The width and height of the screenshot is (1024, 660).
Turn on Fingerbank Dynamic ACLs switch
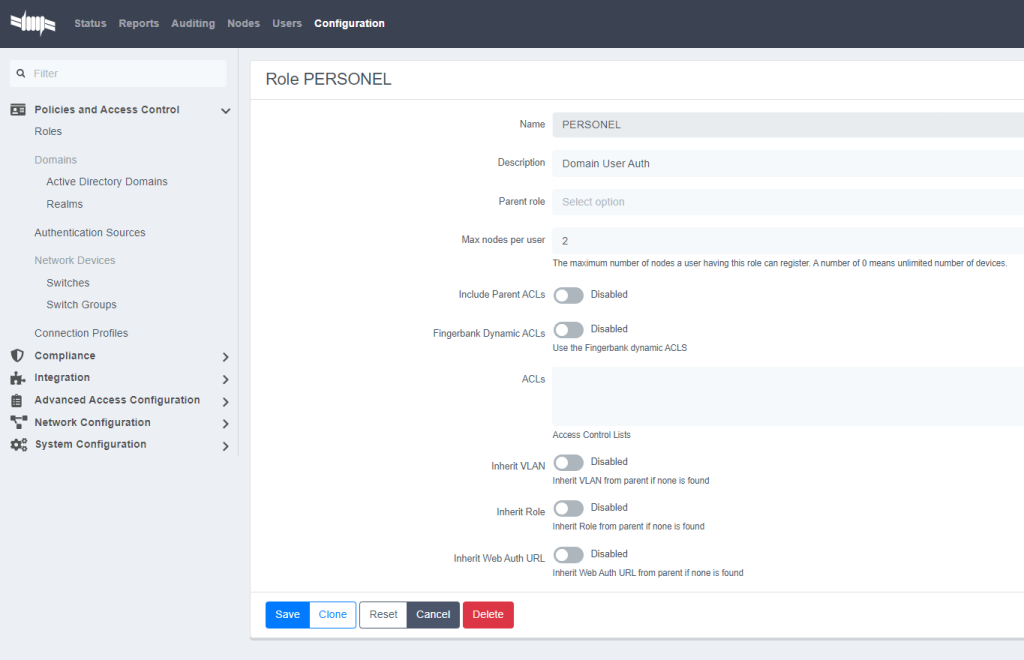[x=568, y=329]
